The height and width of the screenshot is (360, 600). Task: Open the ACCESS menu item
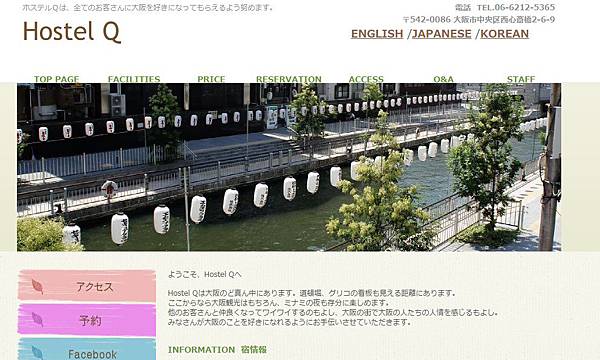[x=366, y=79]
